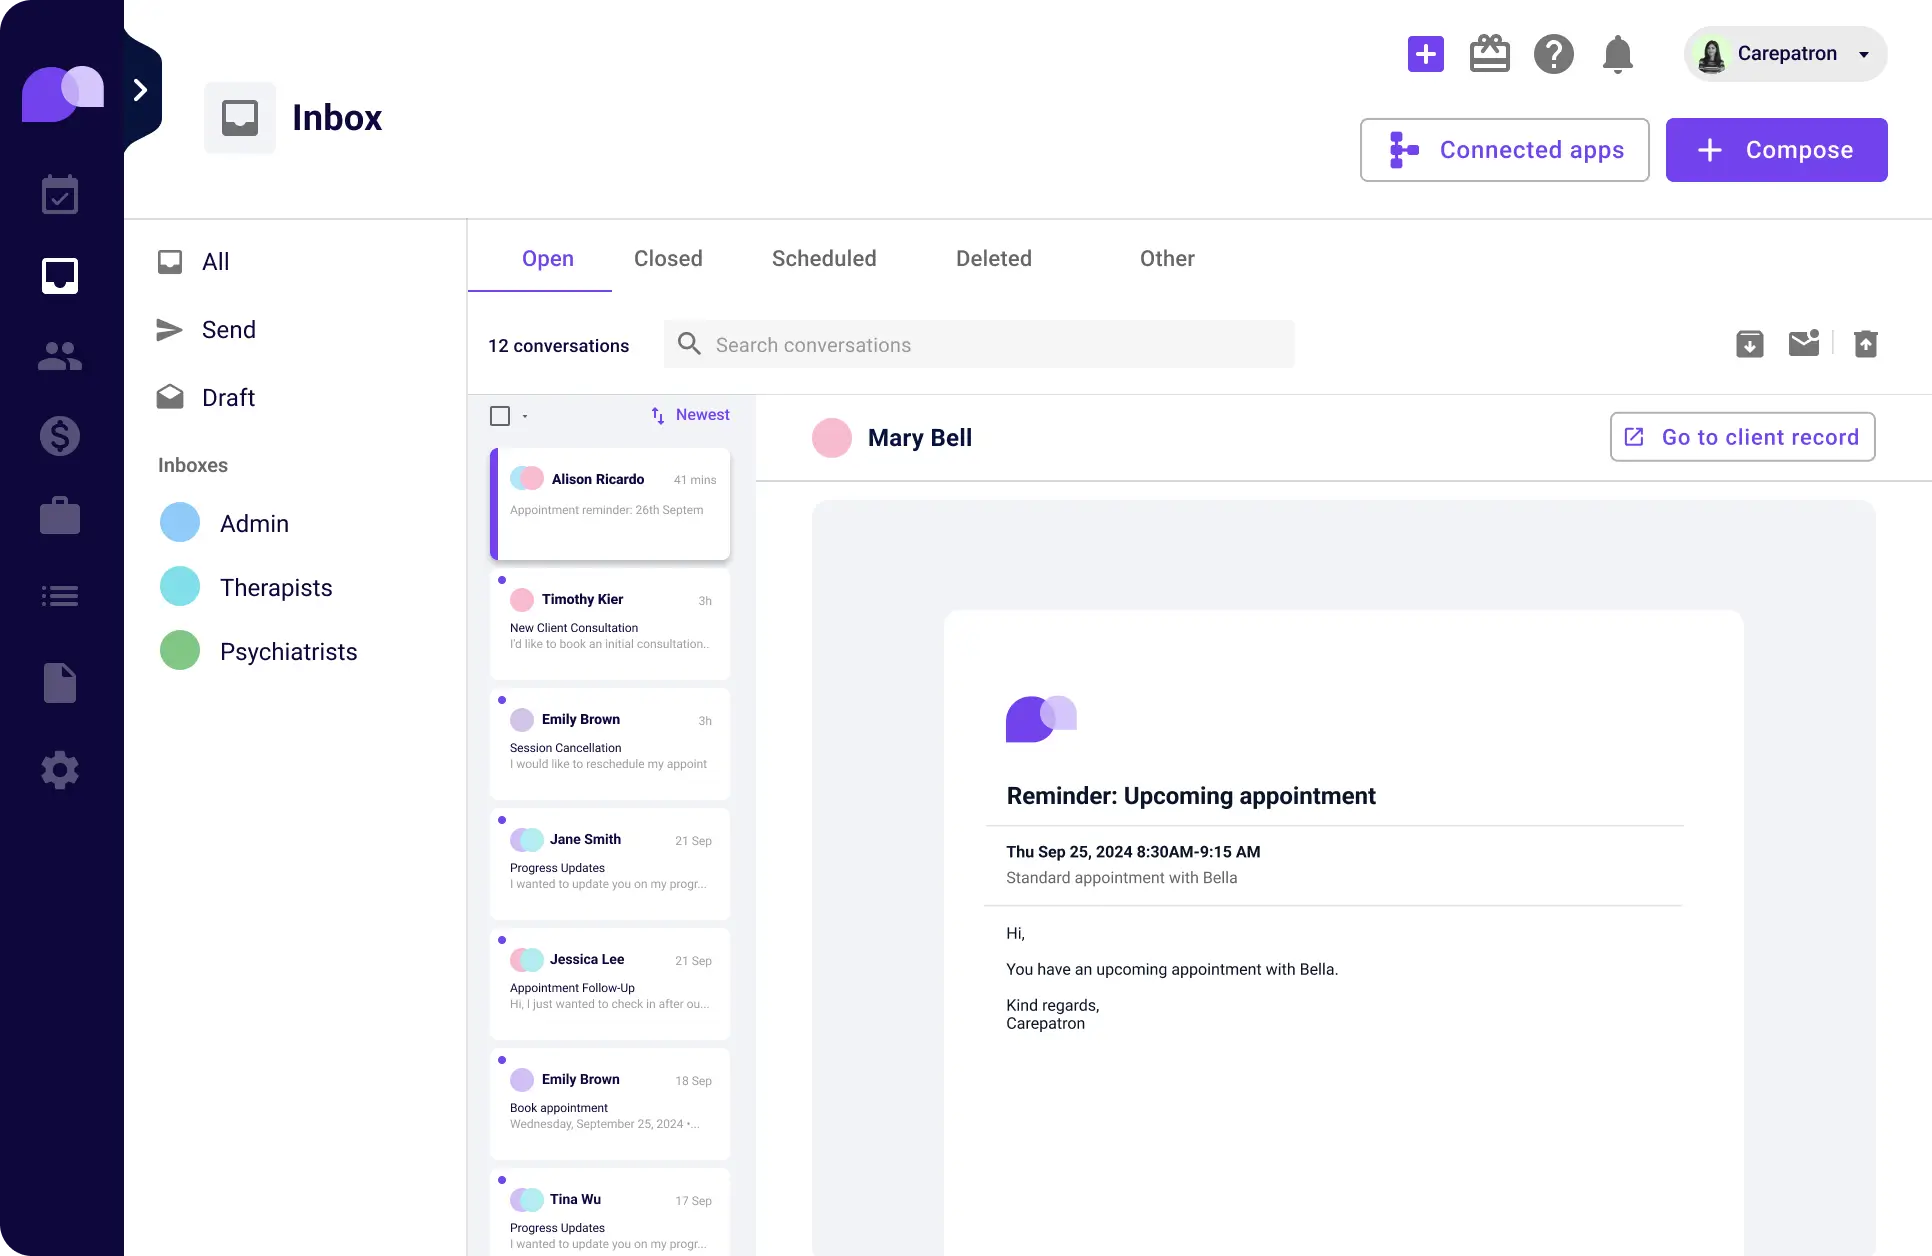Click the Compose button
This screenshot has height=1256, width=1932.
[1776, 150]
